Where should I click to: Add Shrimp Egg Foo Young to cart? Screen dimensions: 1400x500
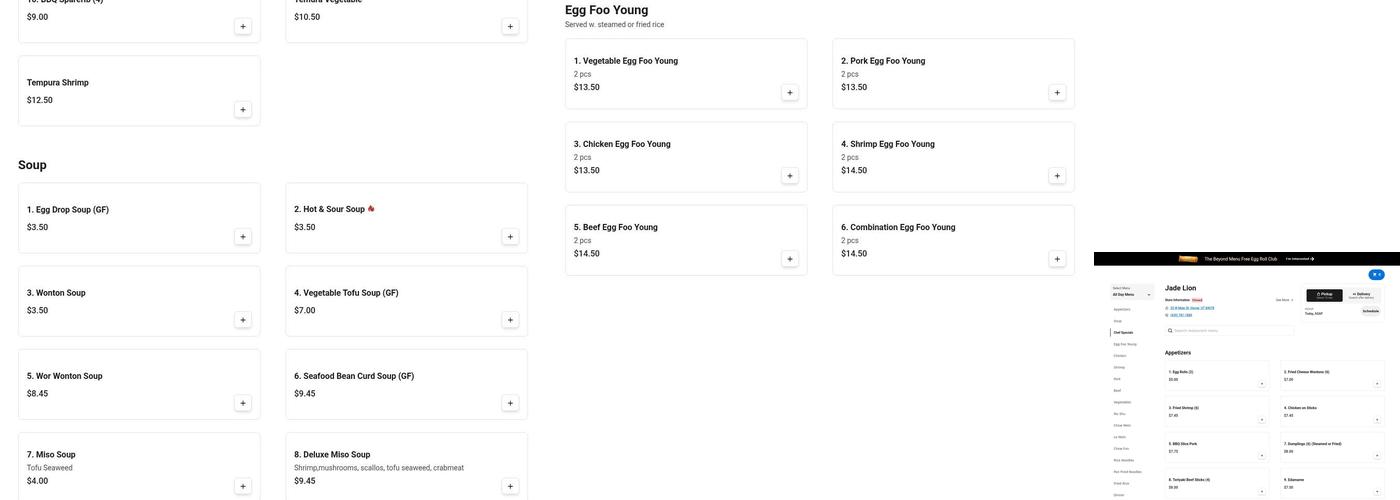click(x=1057, y=176)
